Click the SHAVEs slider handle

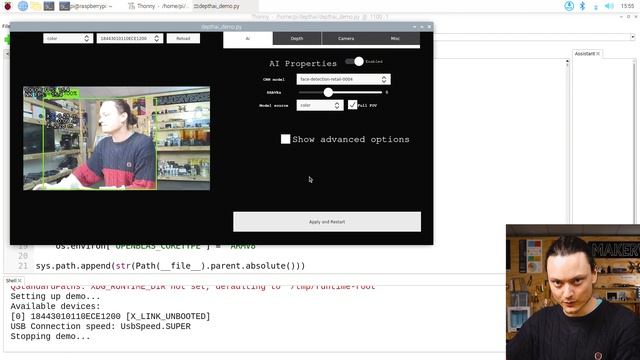328,93
